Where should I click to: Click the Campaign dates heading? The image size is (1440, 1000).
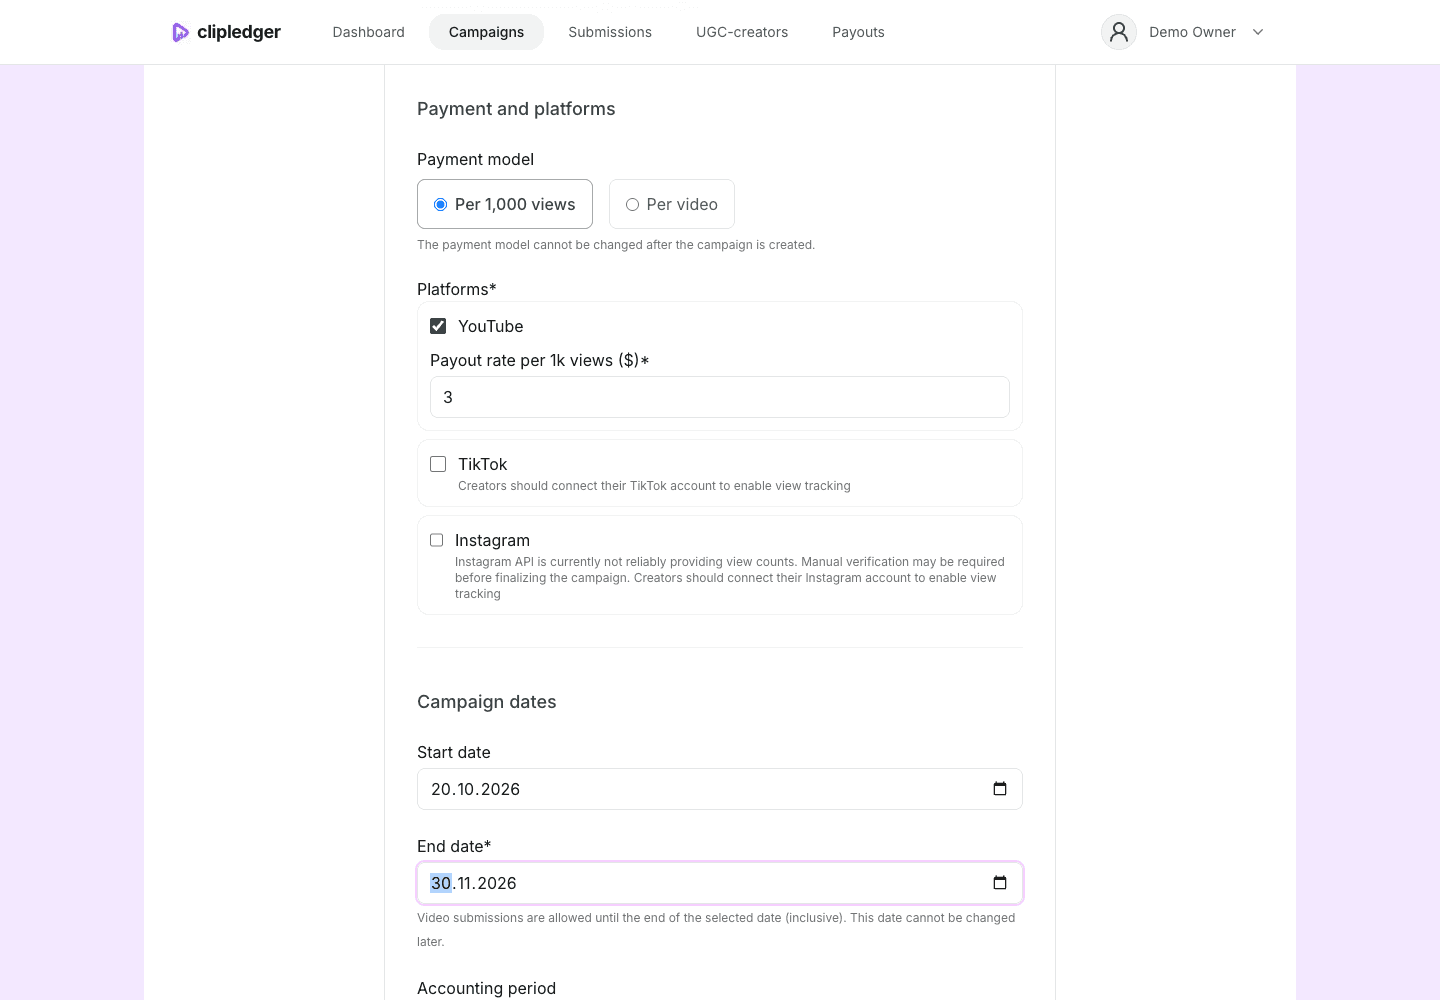[487, 702]
